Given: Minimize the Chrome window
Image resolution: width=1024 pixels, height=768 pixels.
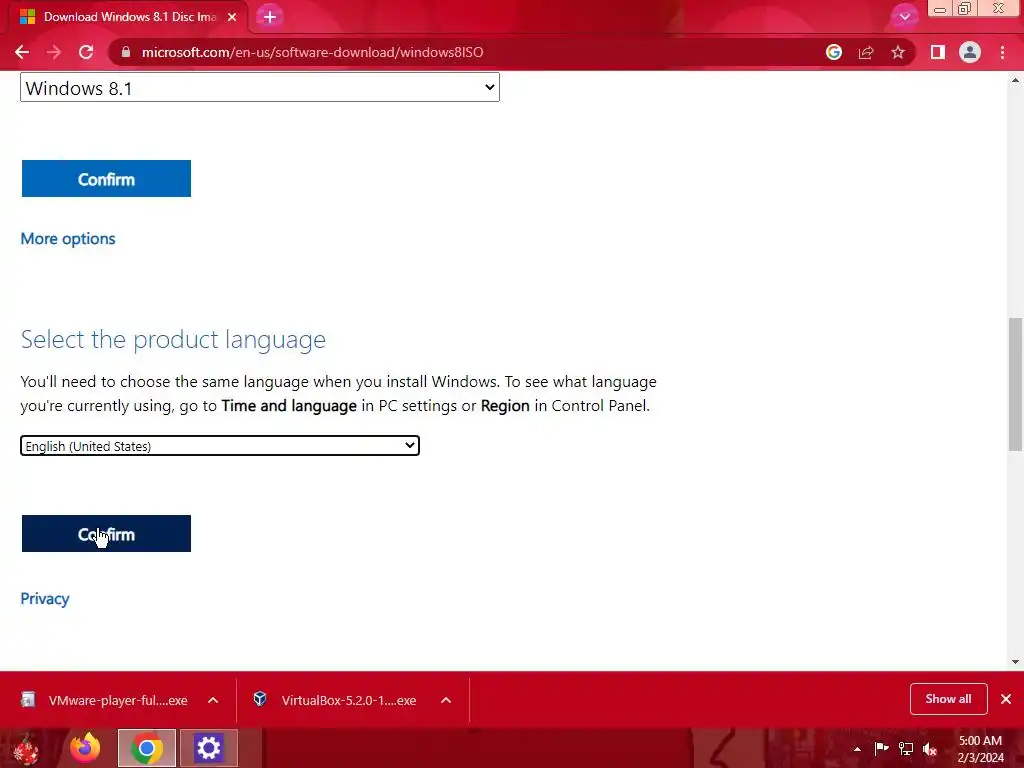Looking at the screenshot, I should pyautogui.click(x=940, y=9).
